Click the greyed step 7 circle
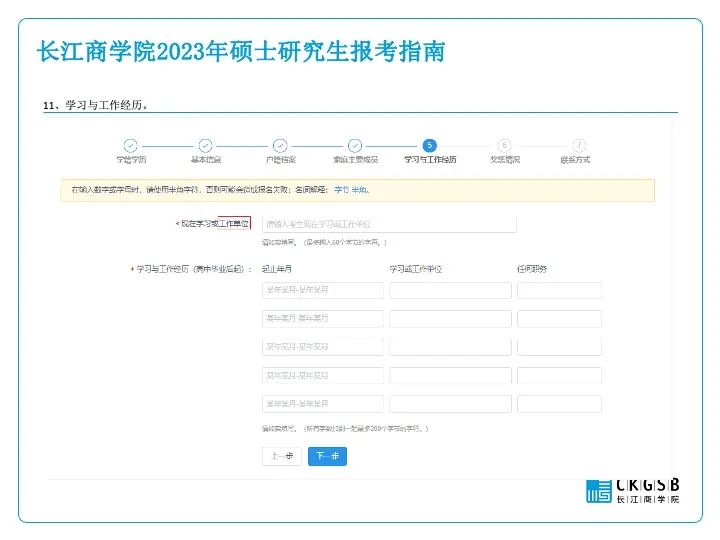 point(579,146)
